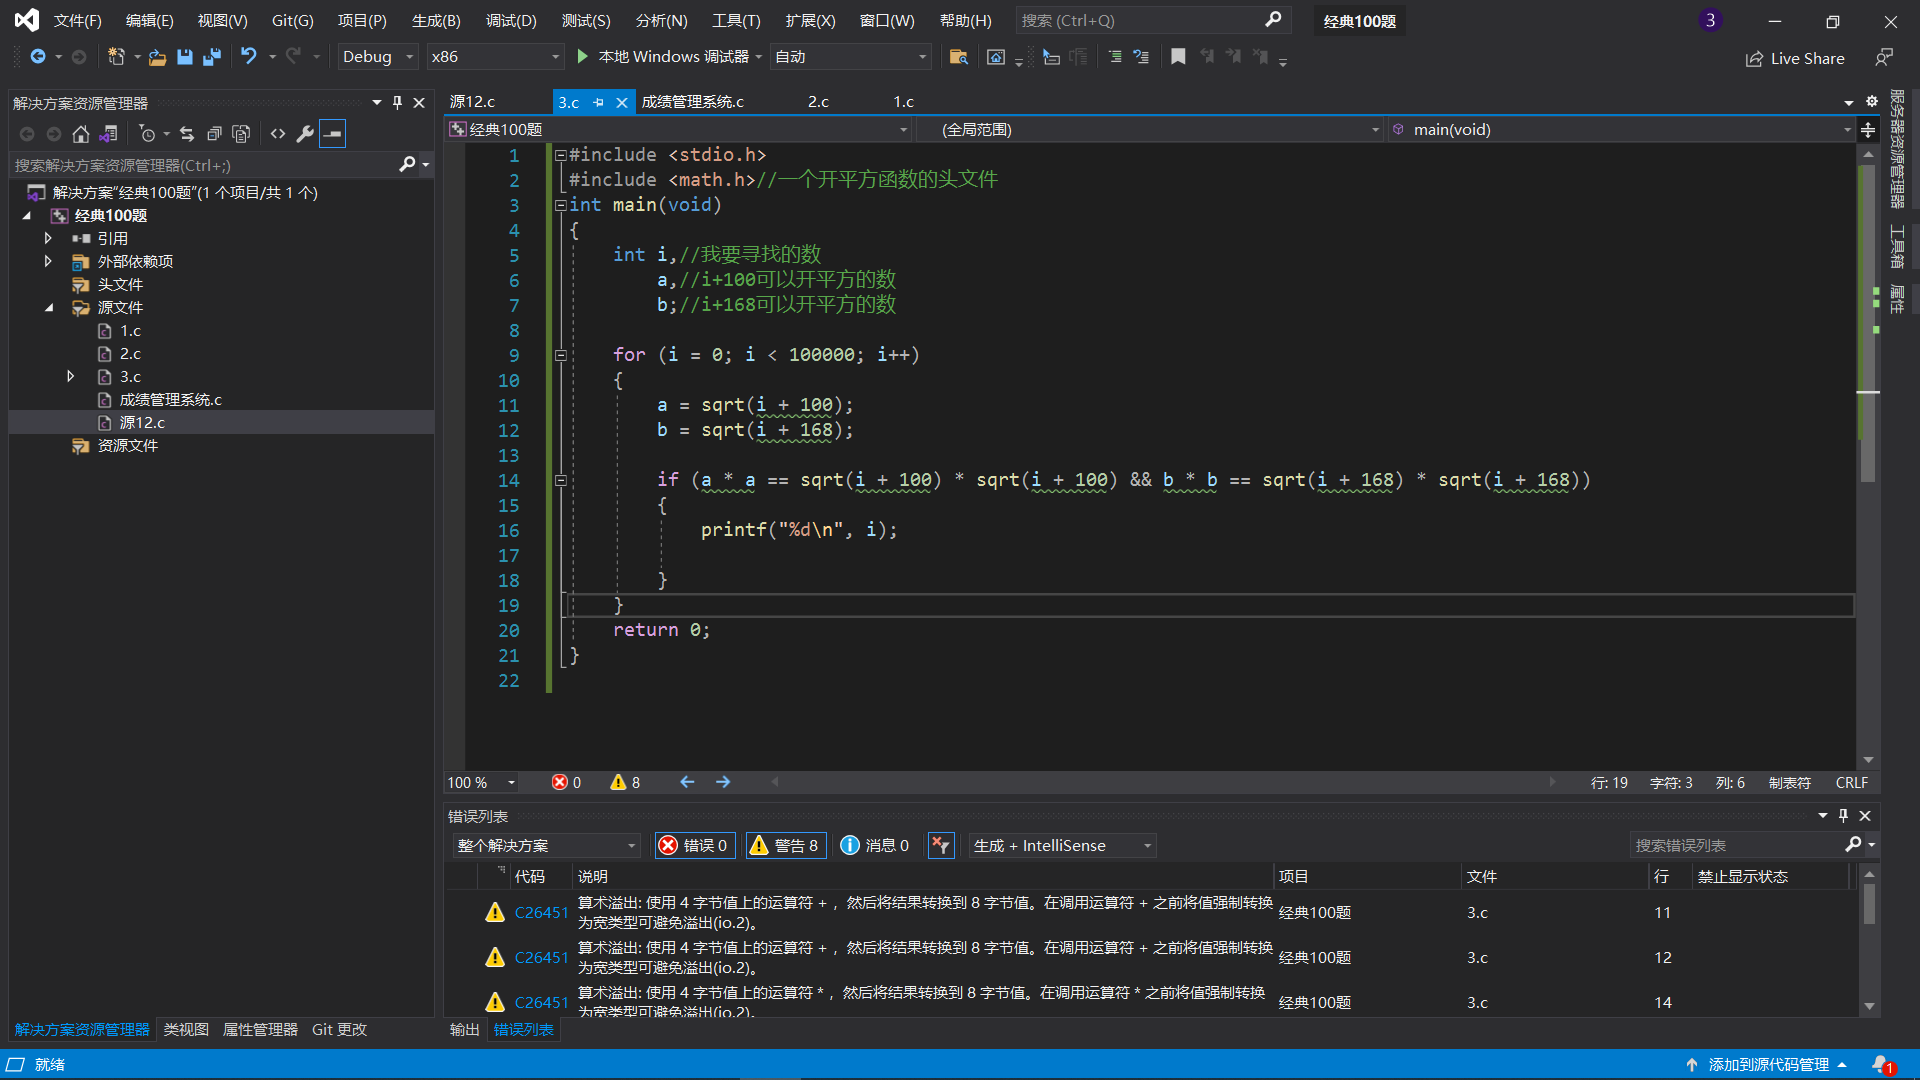
Task: Collapse all icon in Solution Explorer toolbar
Action: point(214,133)
